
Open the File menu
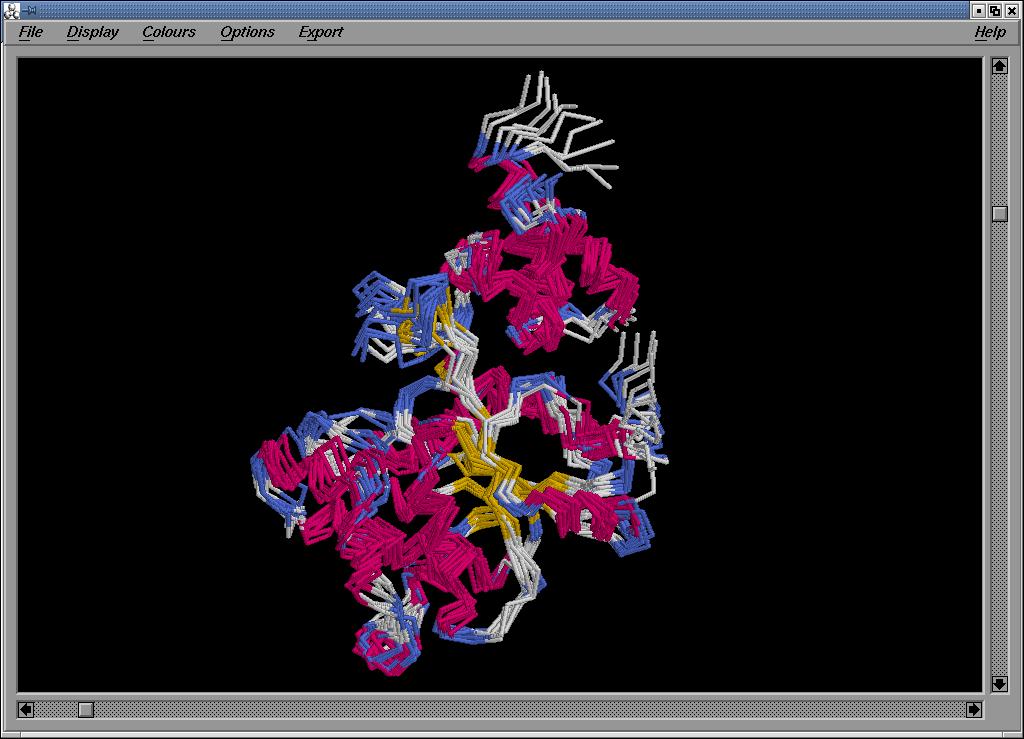coord(31,32)
